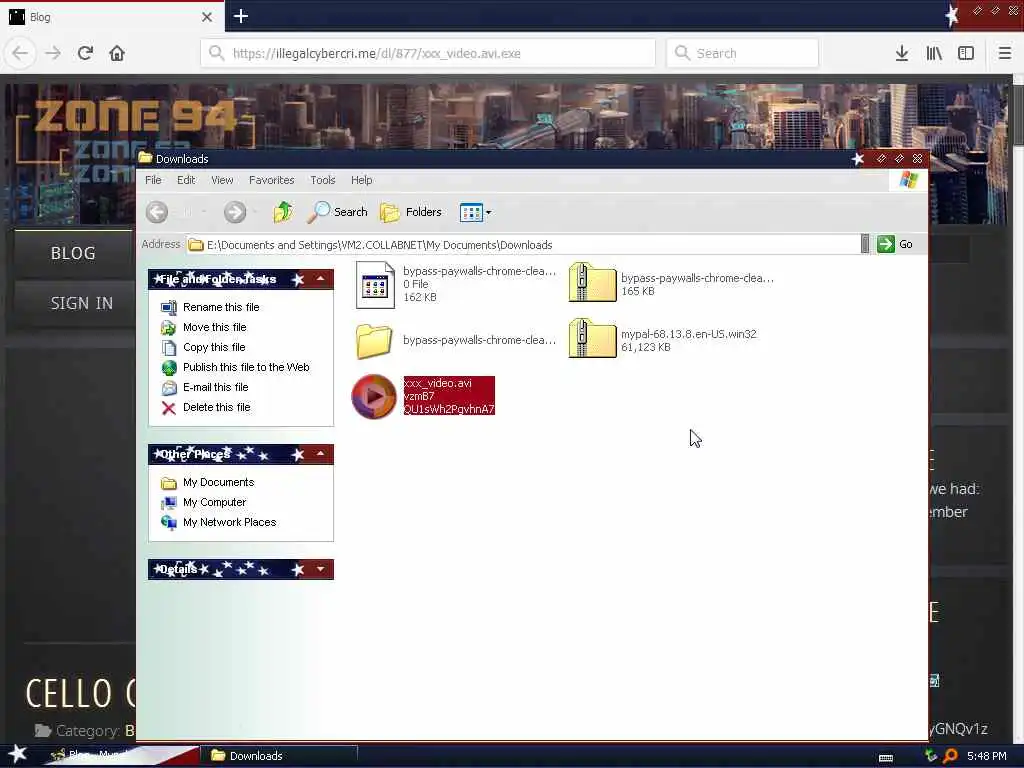
Task: Open the Views dropdown button
Action: (475, 212)
